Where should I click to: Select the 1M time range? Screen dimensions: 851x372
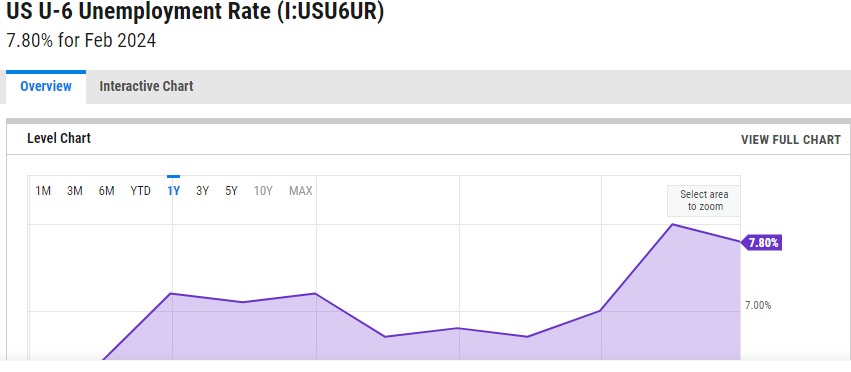coord(43,191)
